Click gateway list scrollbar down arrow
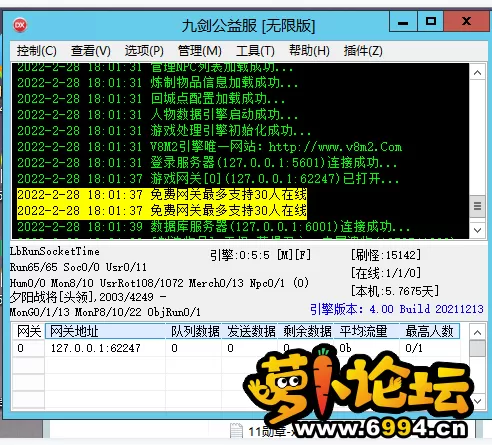492x445 pixels. coord(477,401)
